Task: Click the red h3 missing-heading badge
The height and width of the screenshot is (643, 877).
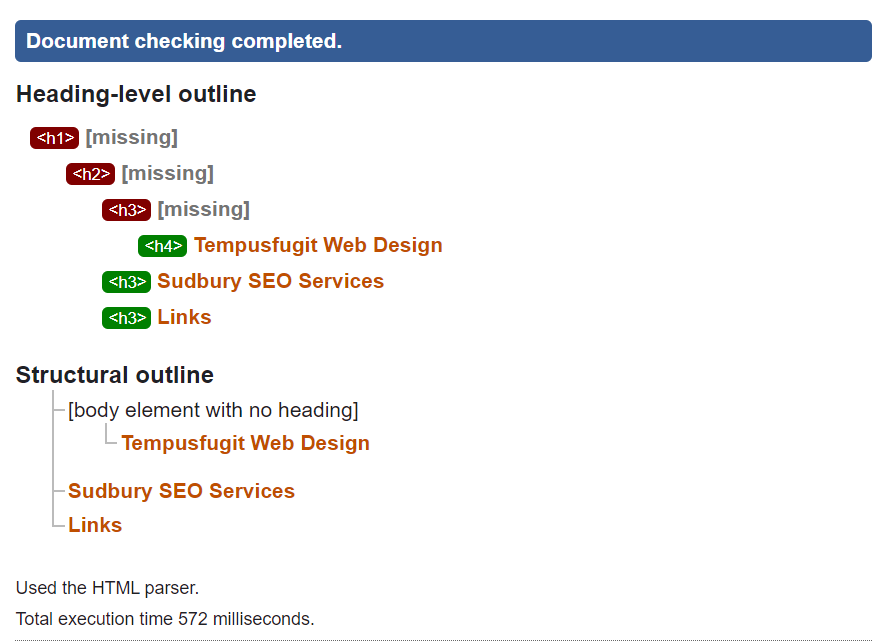Action: click(126, 210)
